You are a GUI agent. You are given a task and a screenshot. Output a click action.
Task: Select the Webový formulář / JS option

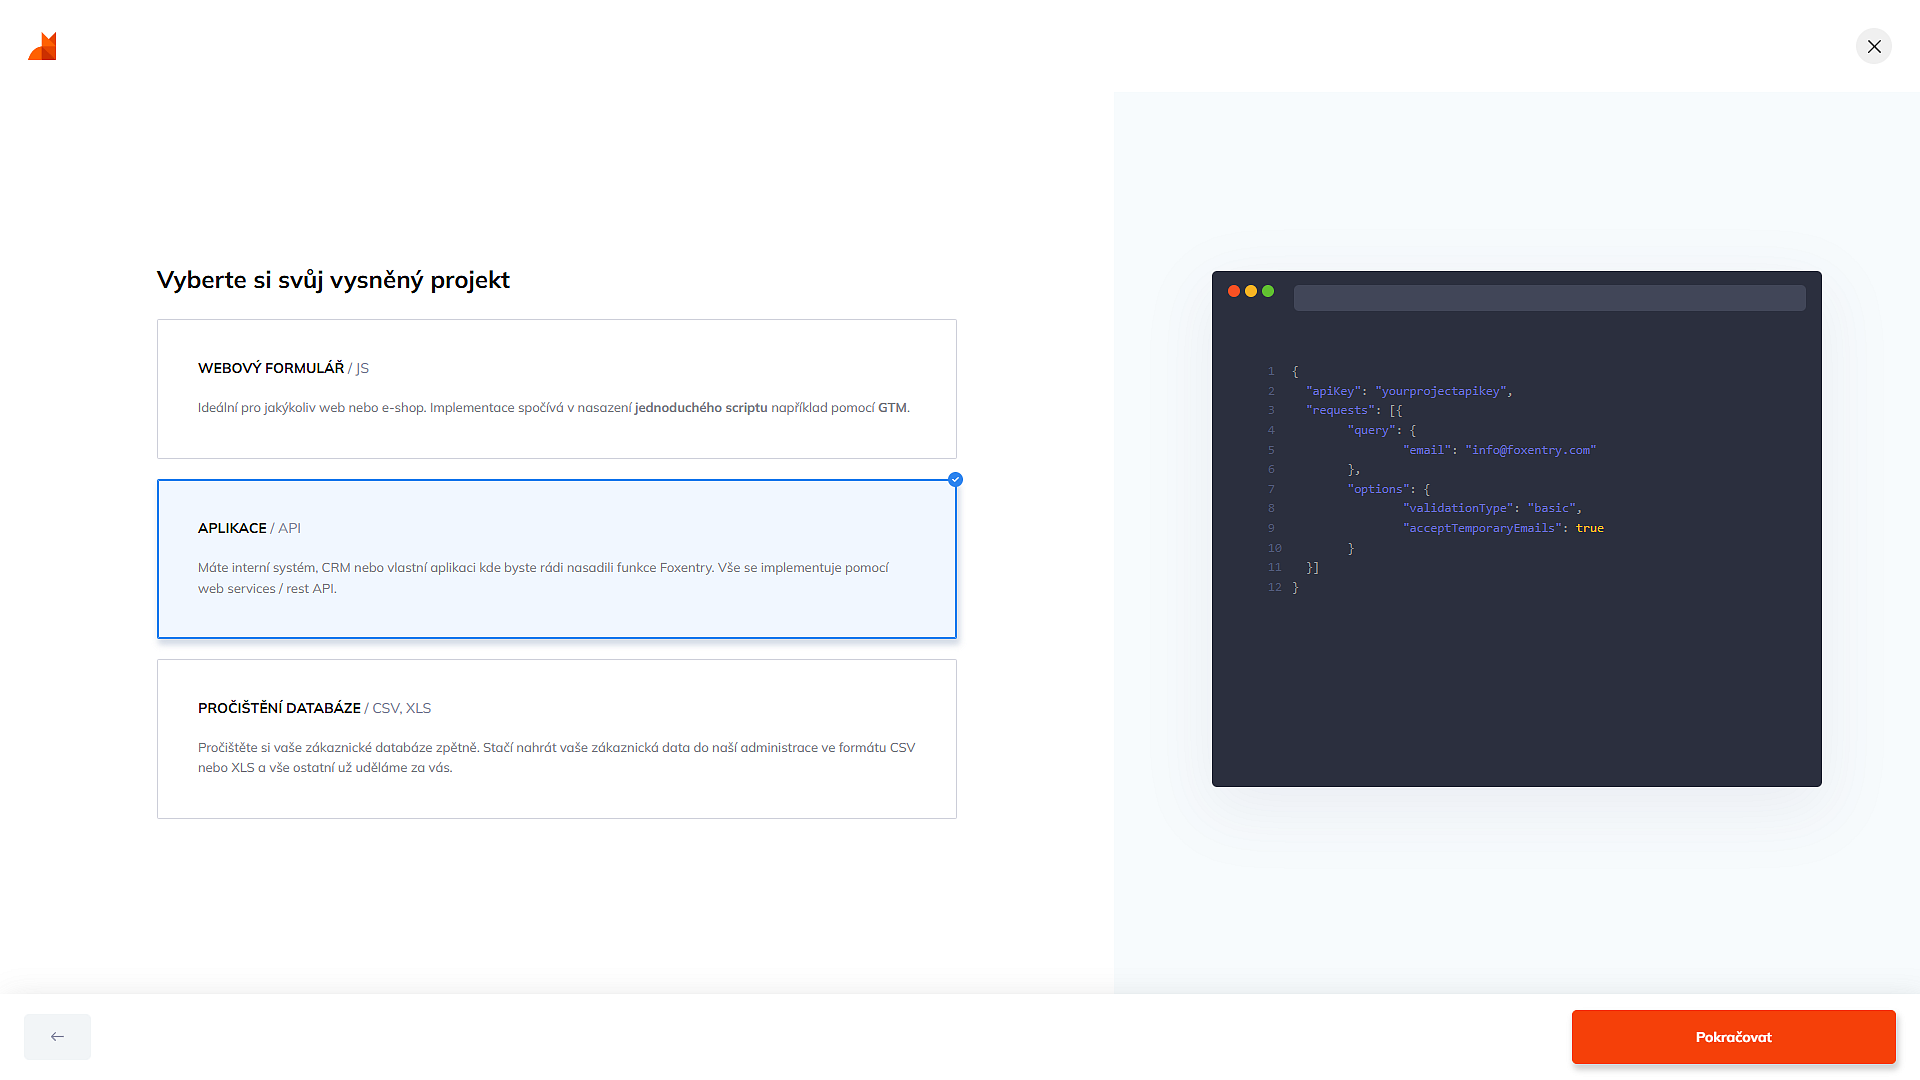click(556, 389)
